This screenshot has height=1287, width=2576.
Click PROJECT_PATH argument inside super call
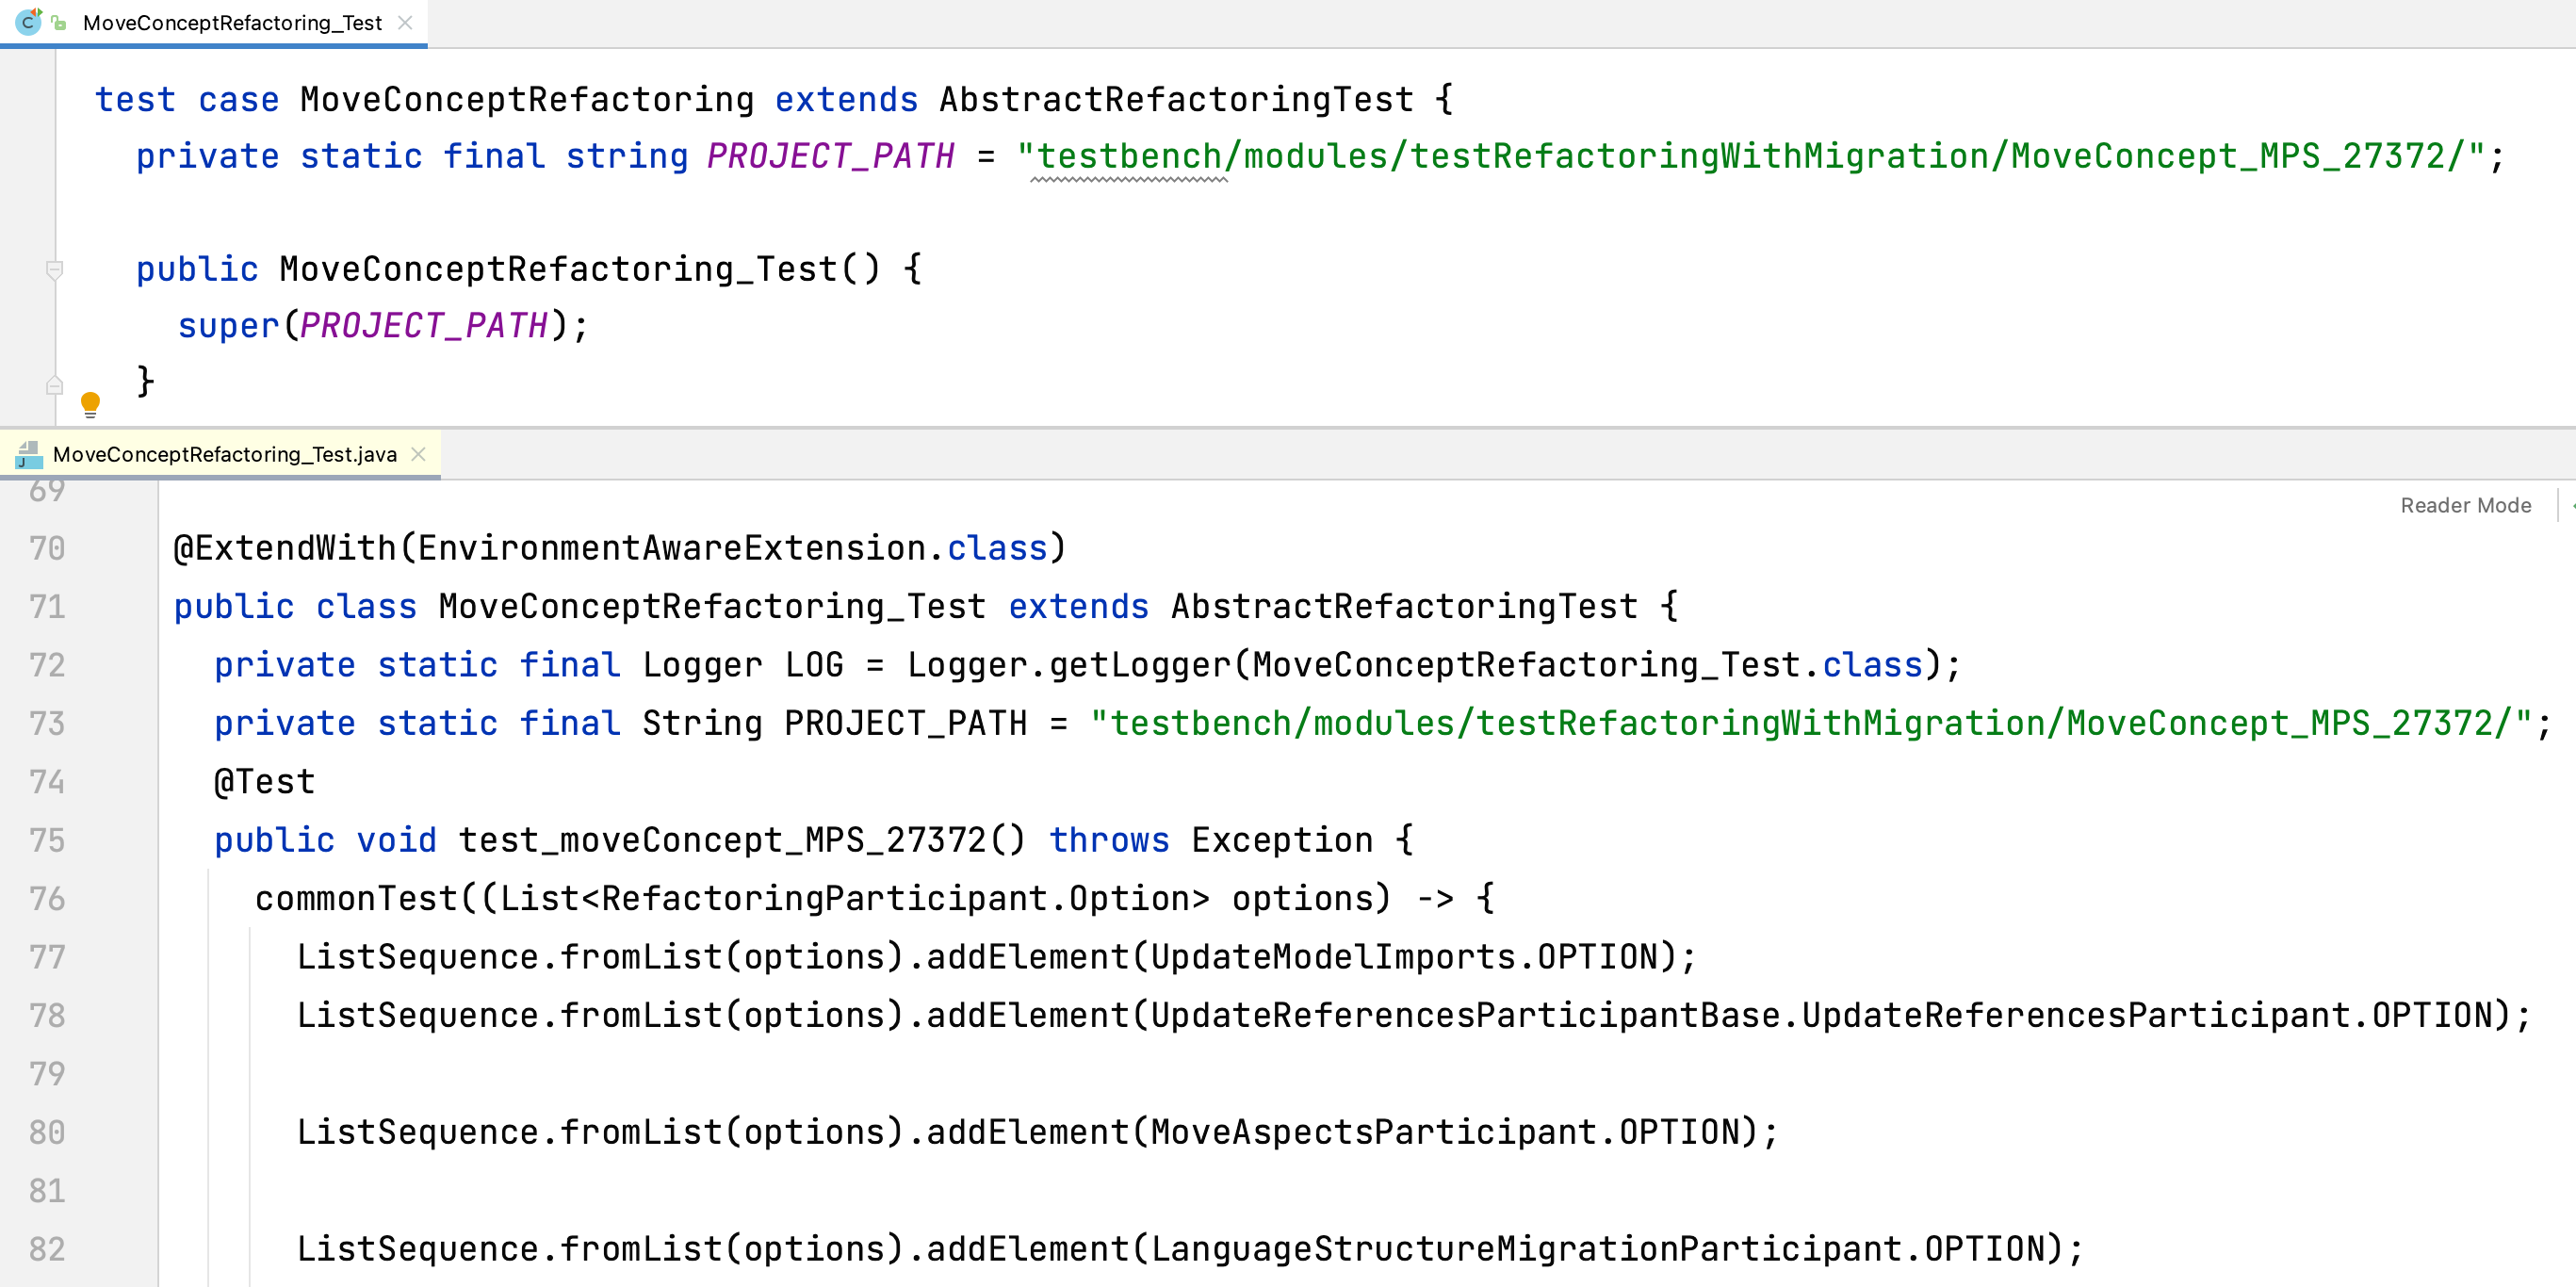(x=424, y=325)
